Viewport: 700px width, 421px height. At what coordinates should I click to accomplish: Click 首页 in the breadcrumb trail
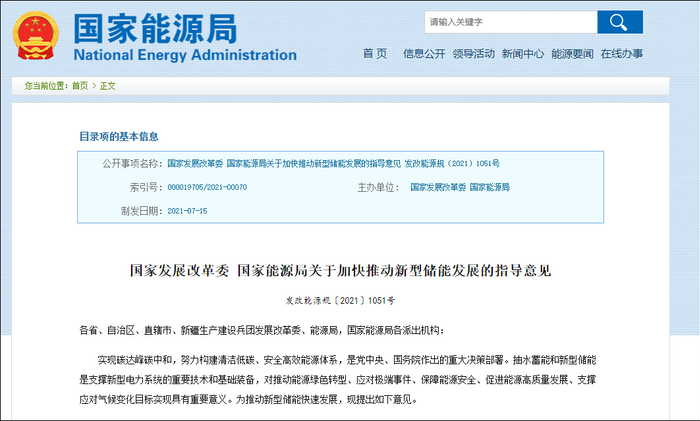pos(80,86)
